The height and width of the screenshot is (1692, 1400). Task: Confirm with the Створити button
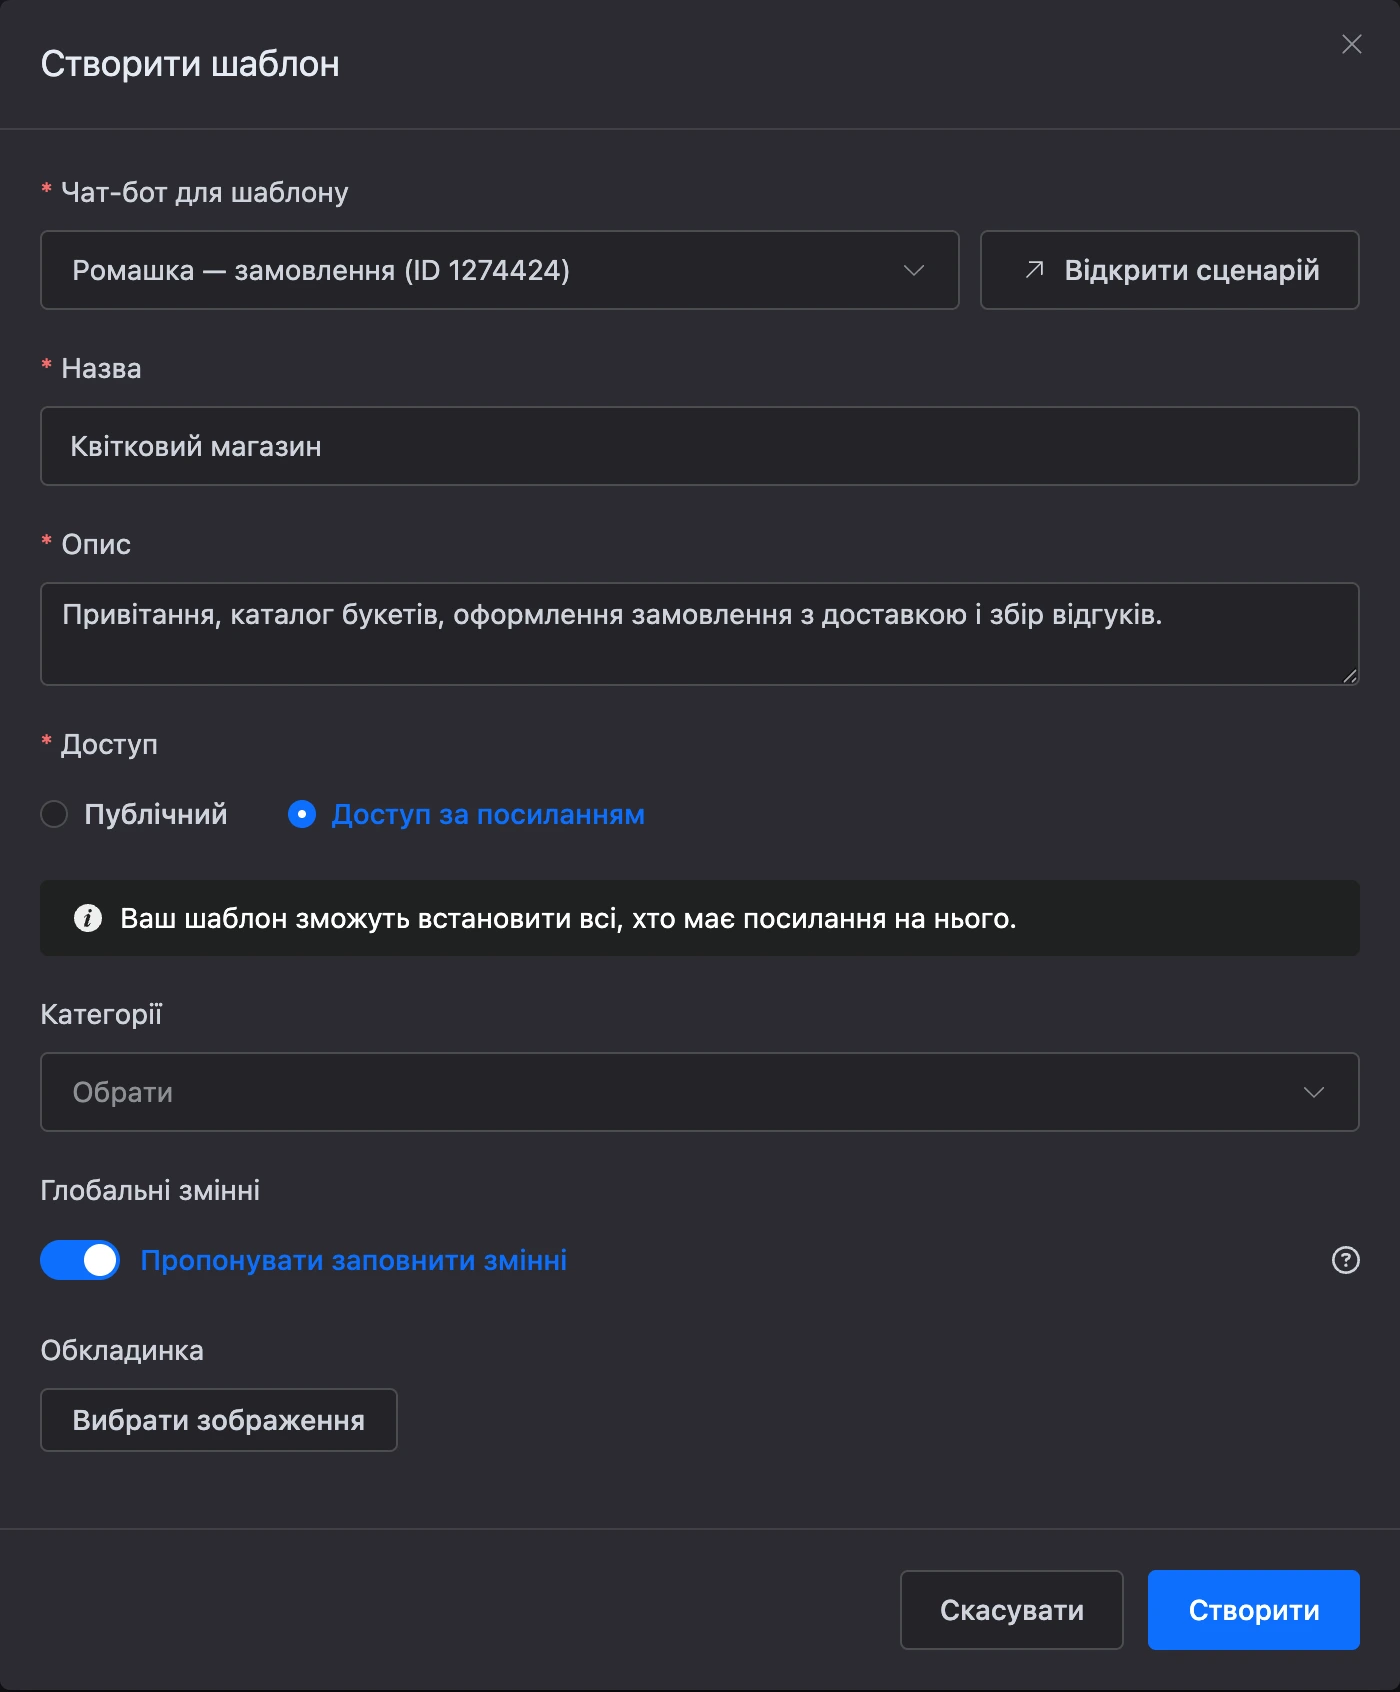coord(1254,1610)
